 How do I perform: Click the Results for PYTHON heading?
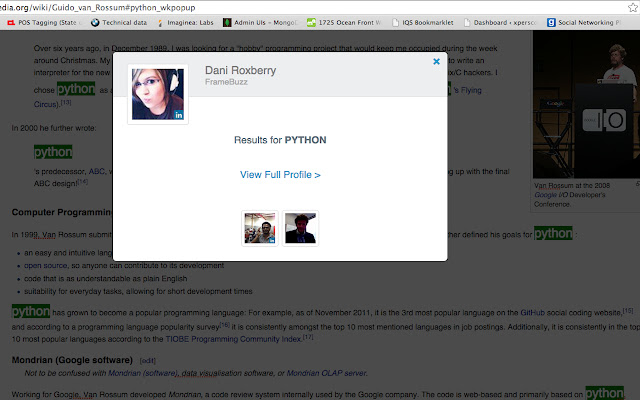pos(280,140)
